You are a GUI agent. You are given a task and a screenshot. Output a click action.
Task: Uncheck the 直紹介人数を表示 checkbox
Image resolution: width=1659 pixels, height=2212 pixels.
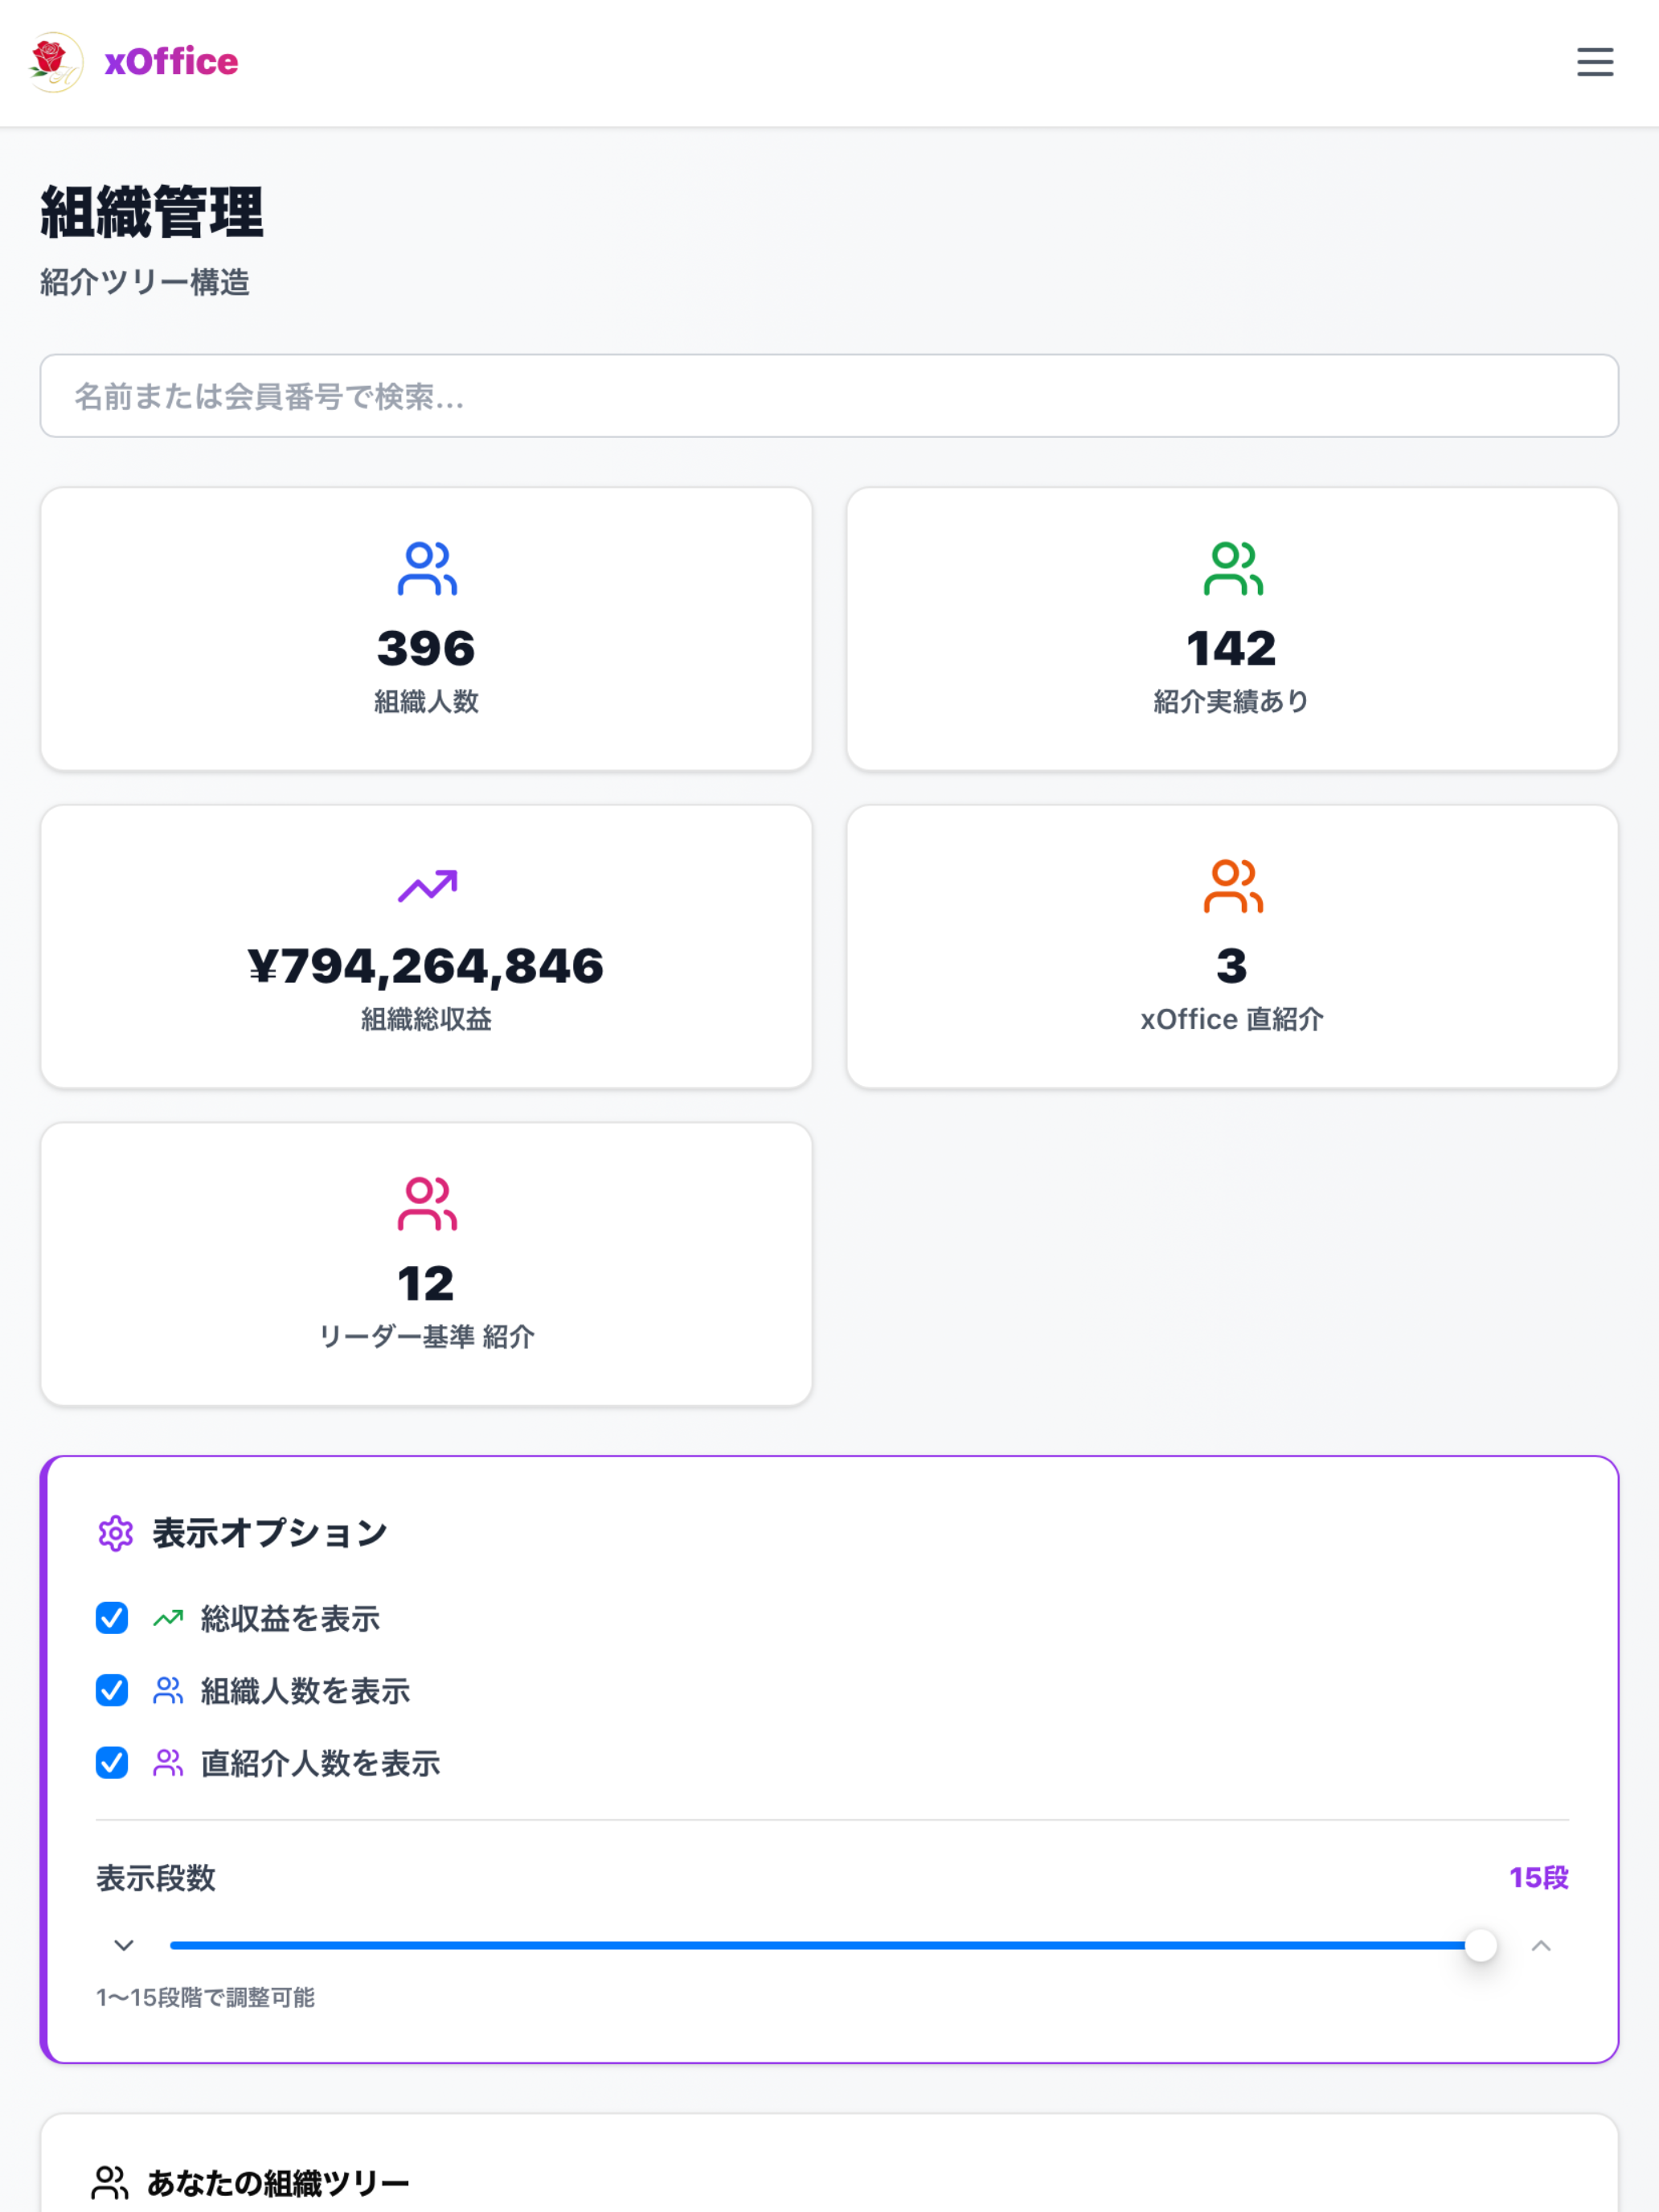tap(112, 1763)
